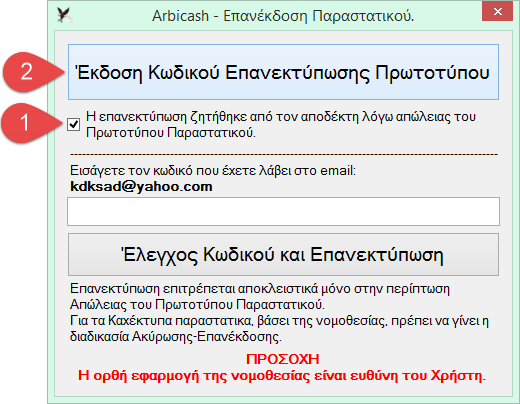Click the kdksad@yahoo.com email address

141,187
